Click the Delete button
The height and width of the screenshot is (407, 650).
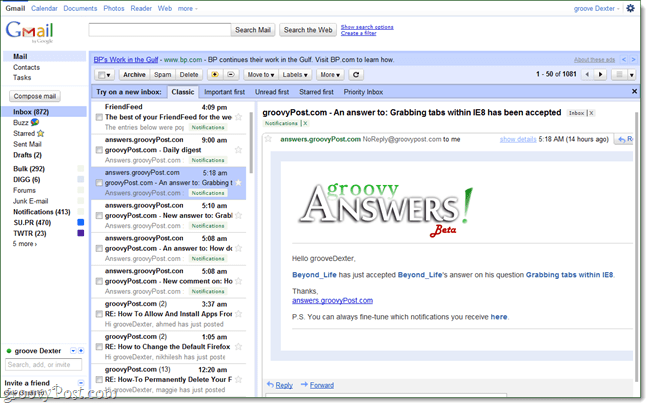coord(189,75)
